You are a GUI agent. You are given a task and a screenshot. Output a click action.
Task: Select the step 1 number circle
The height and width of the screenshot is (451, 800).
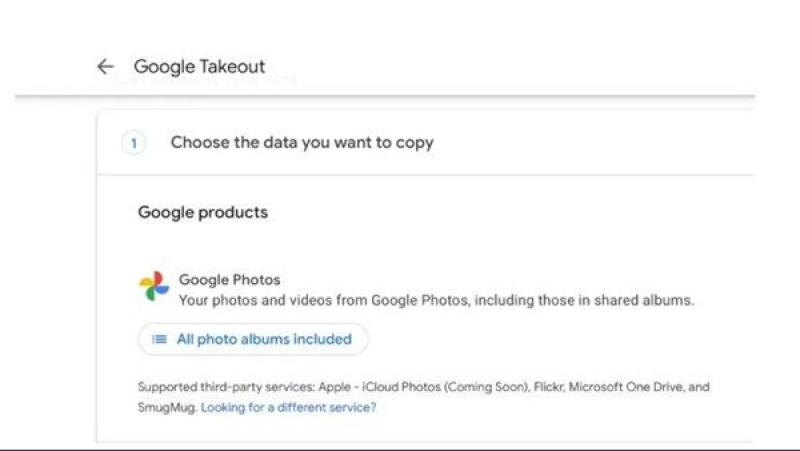click(x=134, y=143)
